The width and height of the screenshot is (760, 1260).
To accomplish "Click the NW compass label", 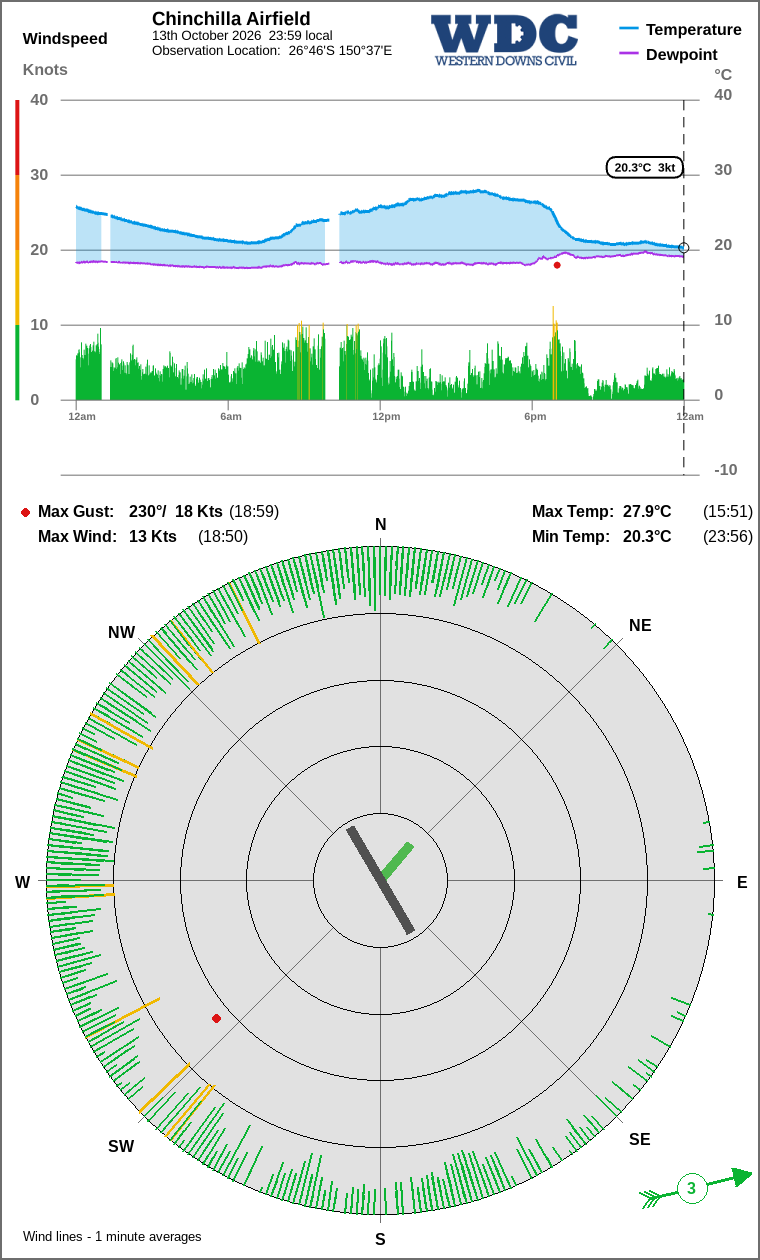I will (x=121, y=632).
